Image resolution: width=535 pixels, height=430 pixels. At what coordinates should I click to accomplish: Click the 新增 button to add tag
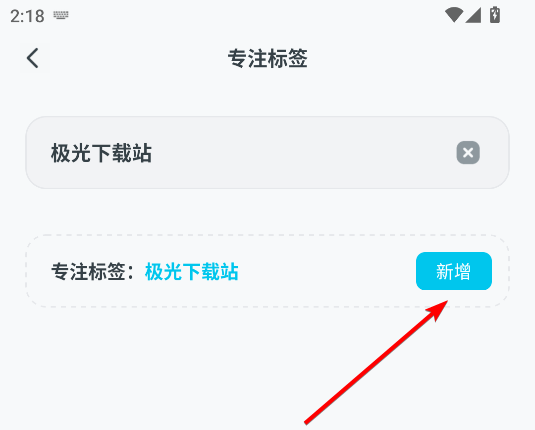pos(454,271)
